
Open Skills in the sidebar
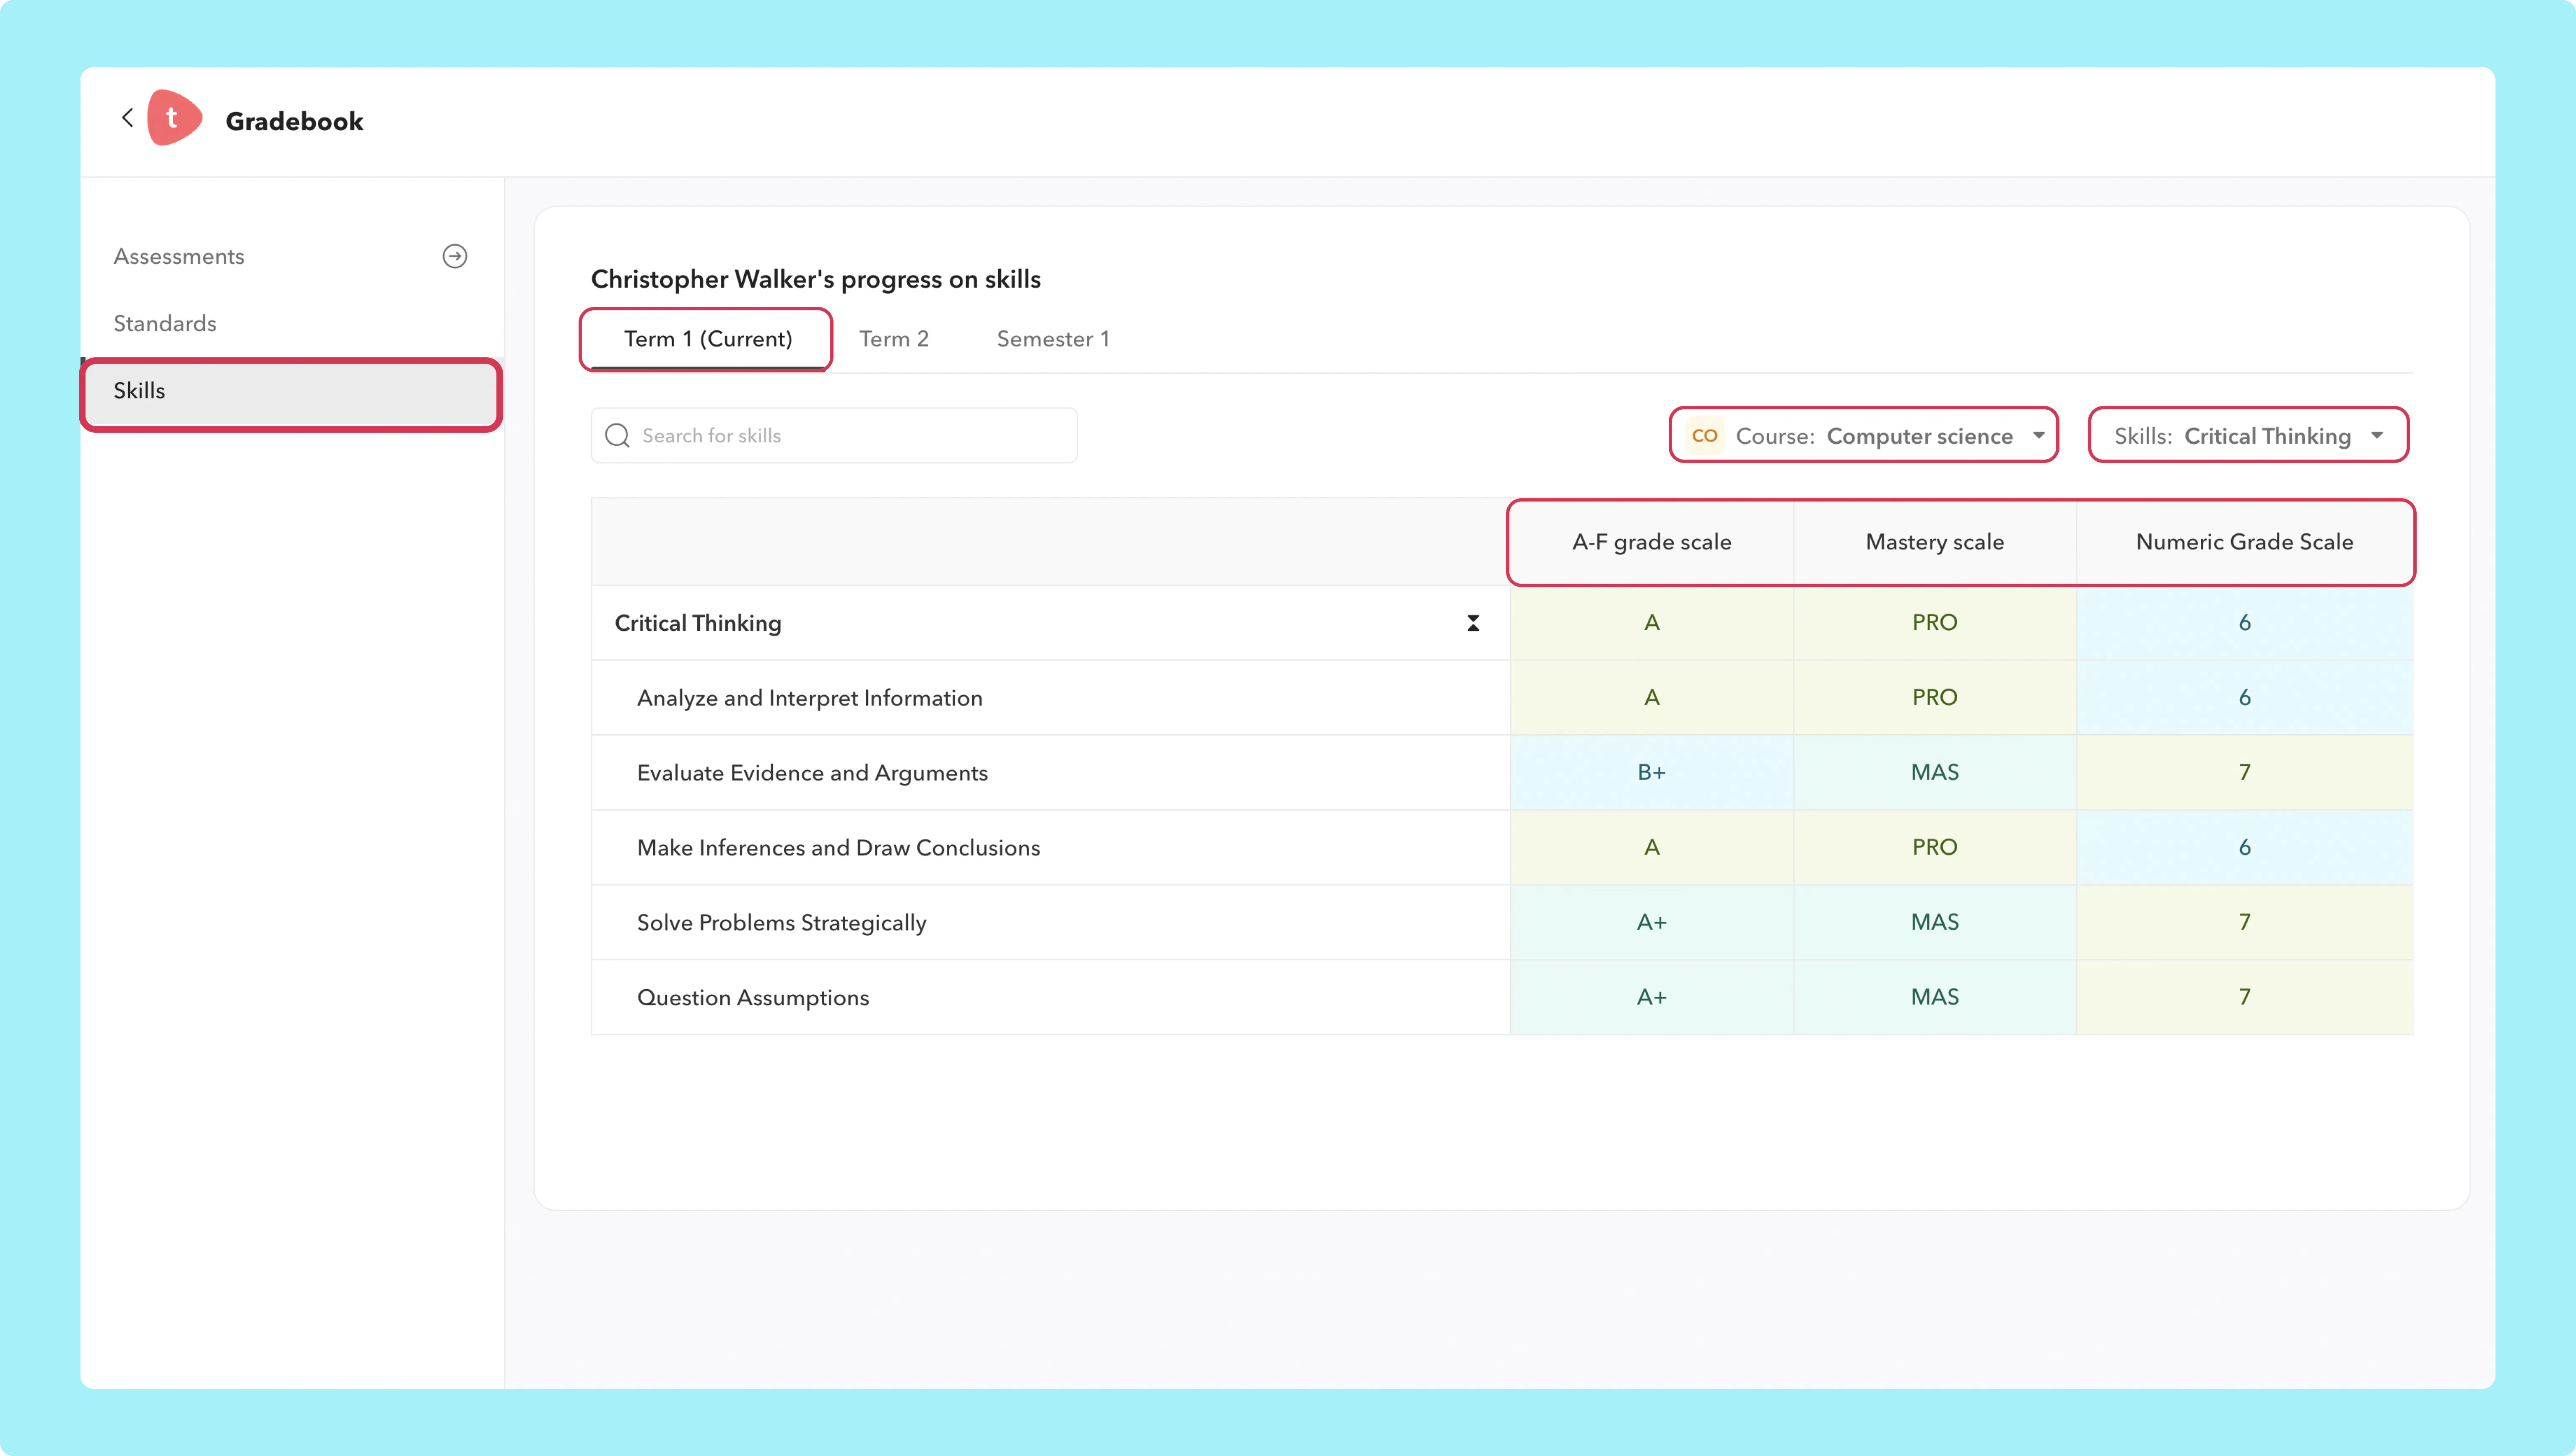[x=292, y=391]
